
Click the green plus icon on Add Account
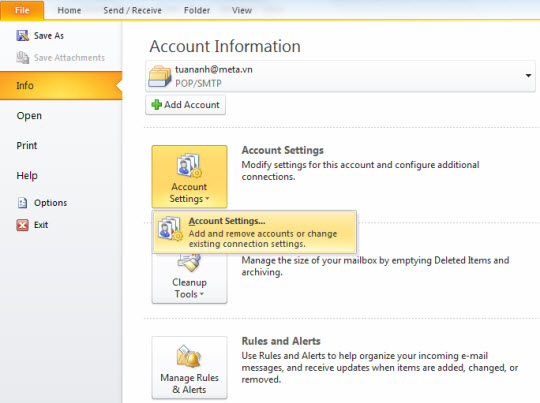[157, 105]
